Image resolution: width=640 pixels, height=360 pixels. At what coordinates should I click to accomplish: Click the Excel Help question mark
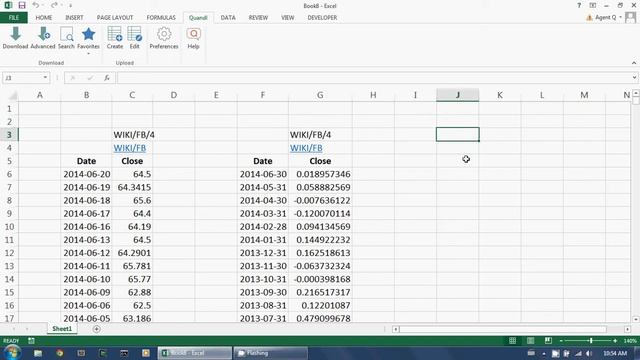pyautogui.click(x=579, y=6)
